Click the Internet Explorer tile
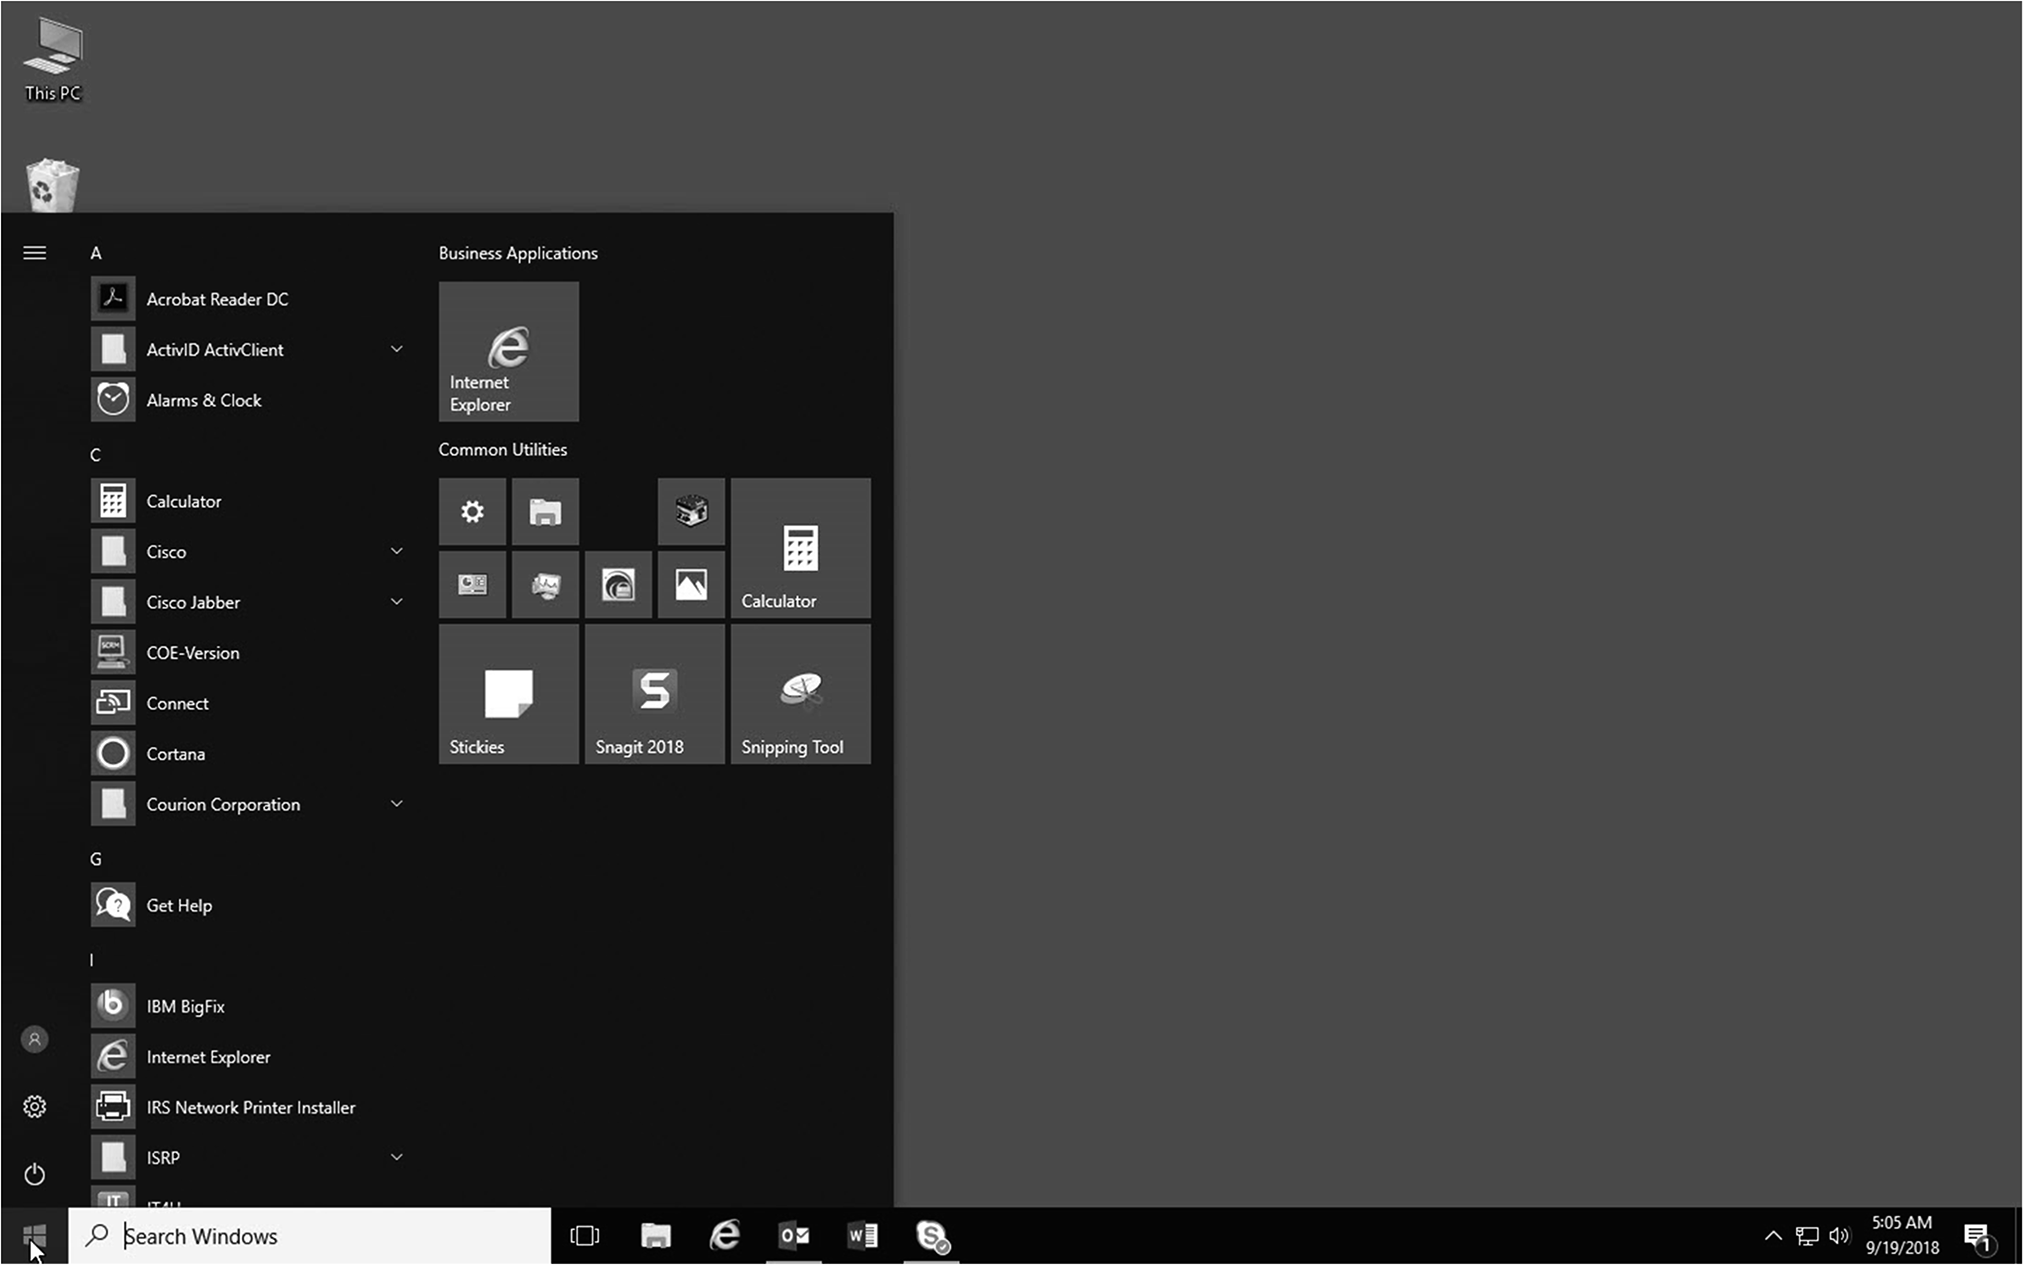 point(508,351)
